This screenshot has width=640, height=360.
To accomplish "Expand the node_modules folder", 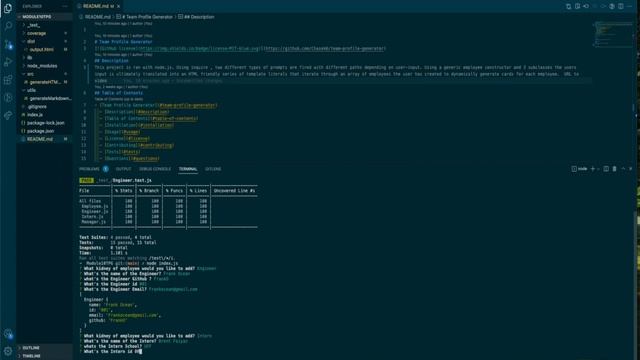I will pos(44,66).
